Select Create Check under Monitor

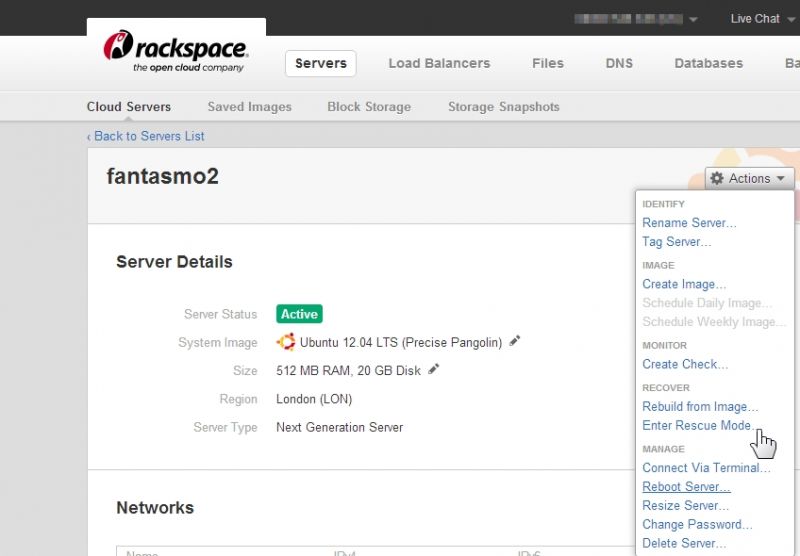tap(685, 364)
